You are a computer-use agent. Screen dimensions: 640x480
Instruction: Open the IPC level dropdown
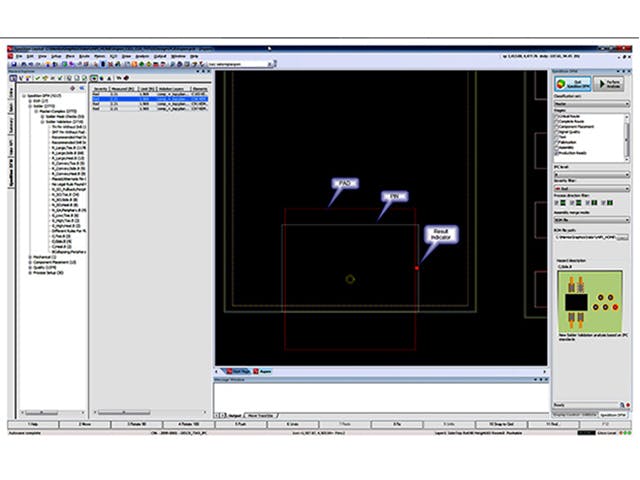click(591, 174)
